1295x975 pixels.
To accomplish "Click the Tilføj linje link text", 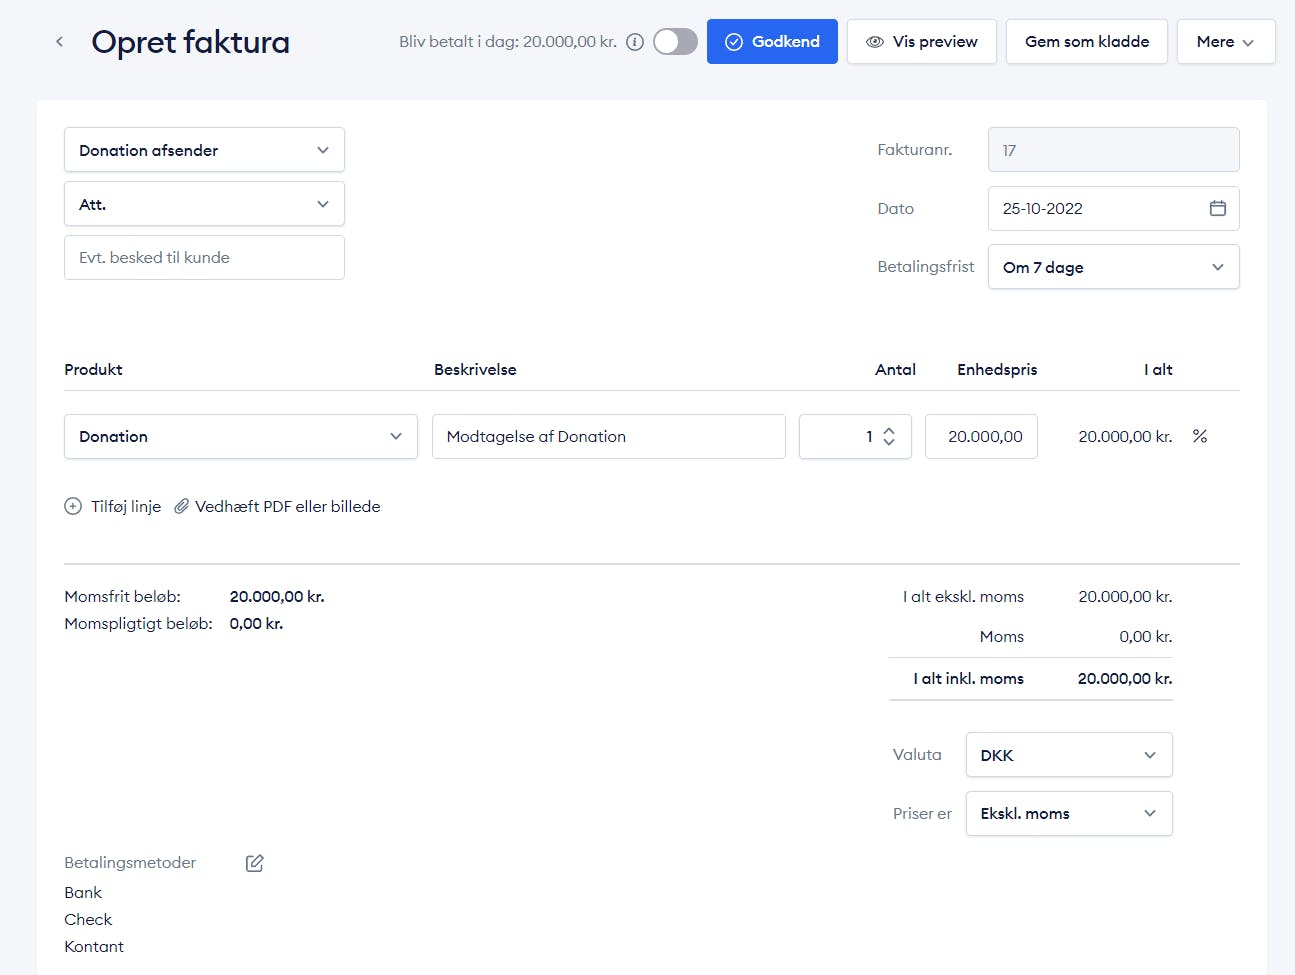I will (x=126, y=507).
